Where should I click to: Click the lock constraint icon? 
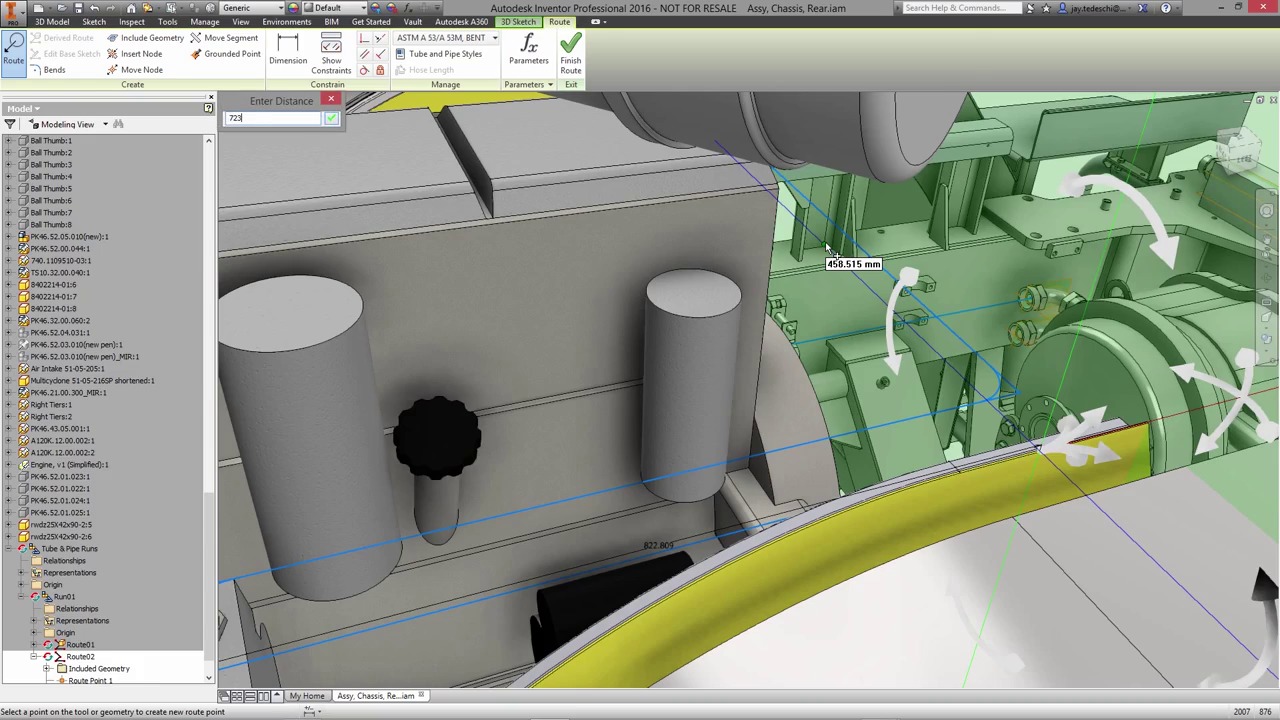(x=380, y=70)
